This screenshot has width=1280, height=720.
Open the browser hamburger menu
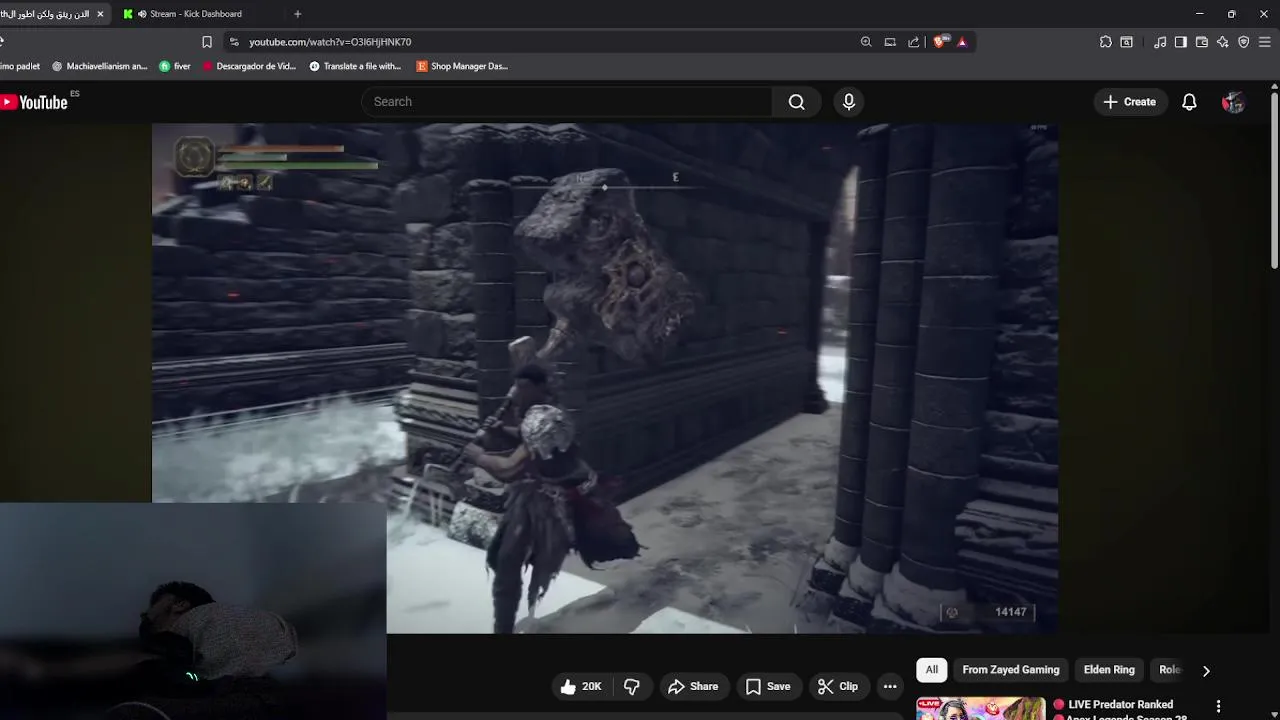pyautogui.click(x=1265, y=42)
